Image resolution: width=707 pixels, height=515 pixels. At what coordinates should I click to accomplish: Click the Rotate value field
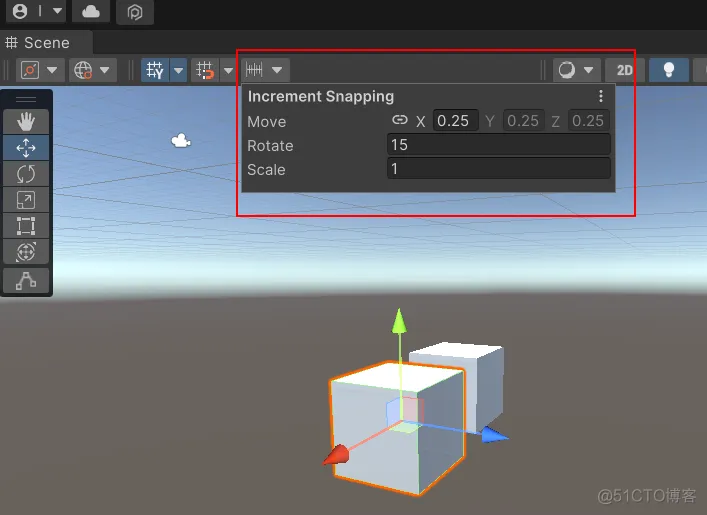(x=499, y=145)
